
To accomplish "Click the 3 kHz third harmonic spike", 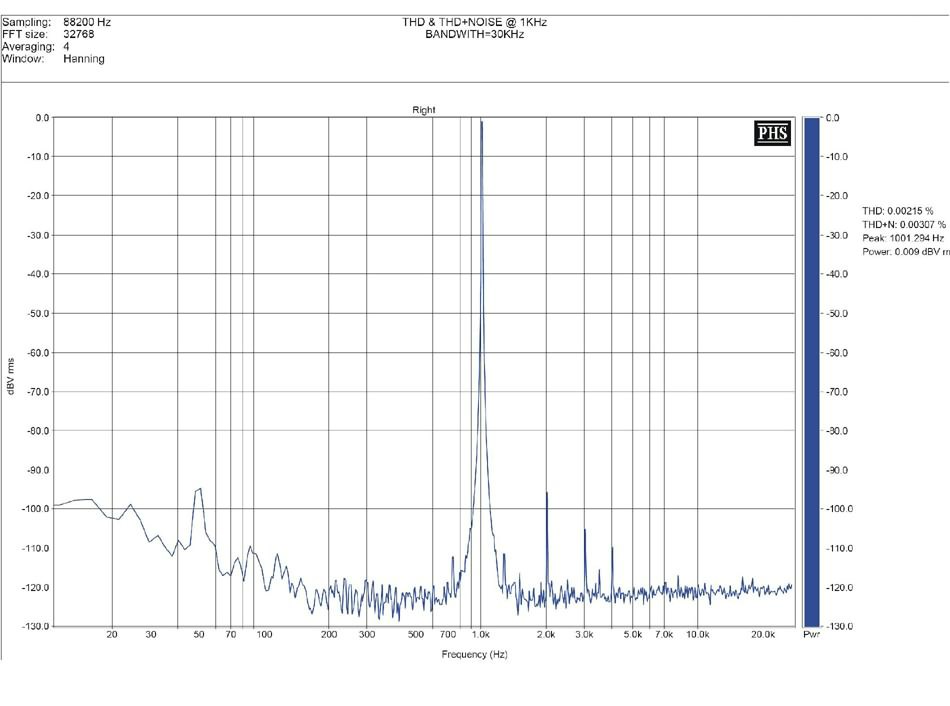I will 585,531.
